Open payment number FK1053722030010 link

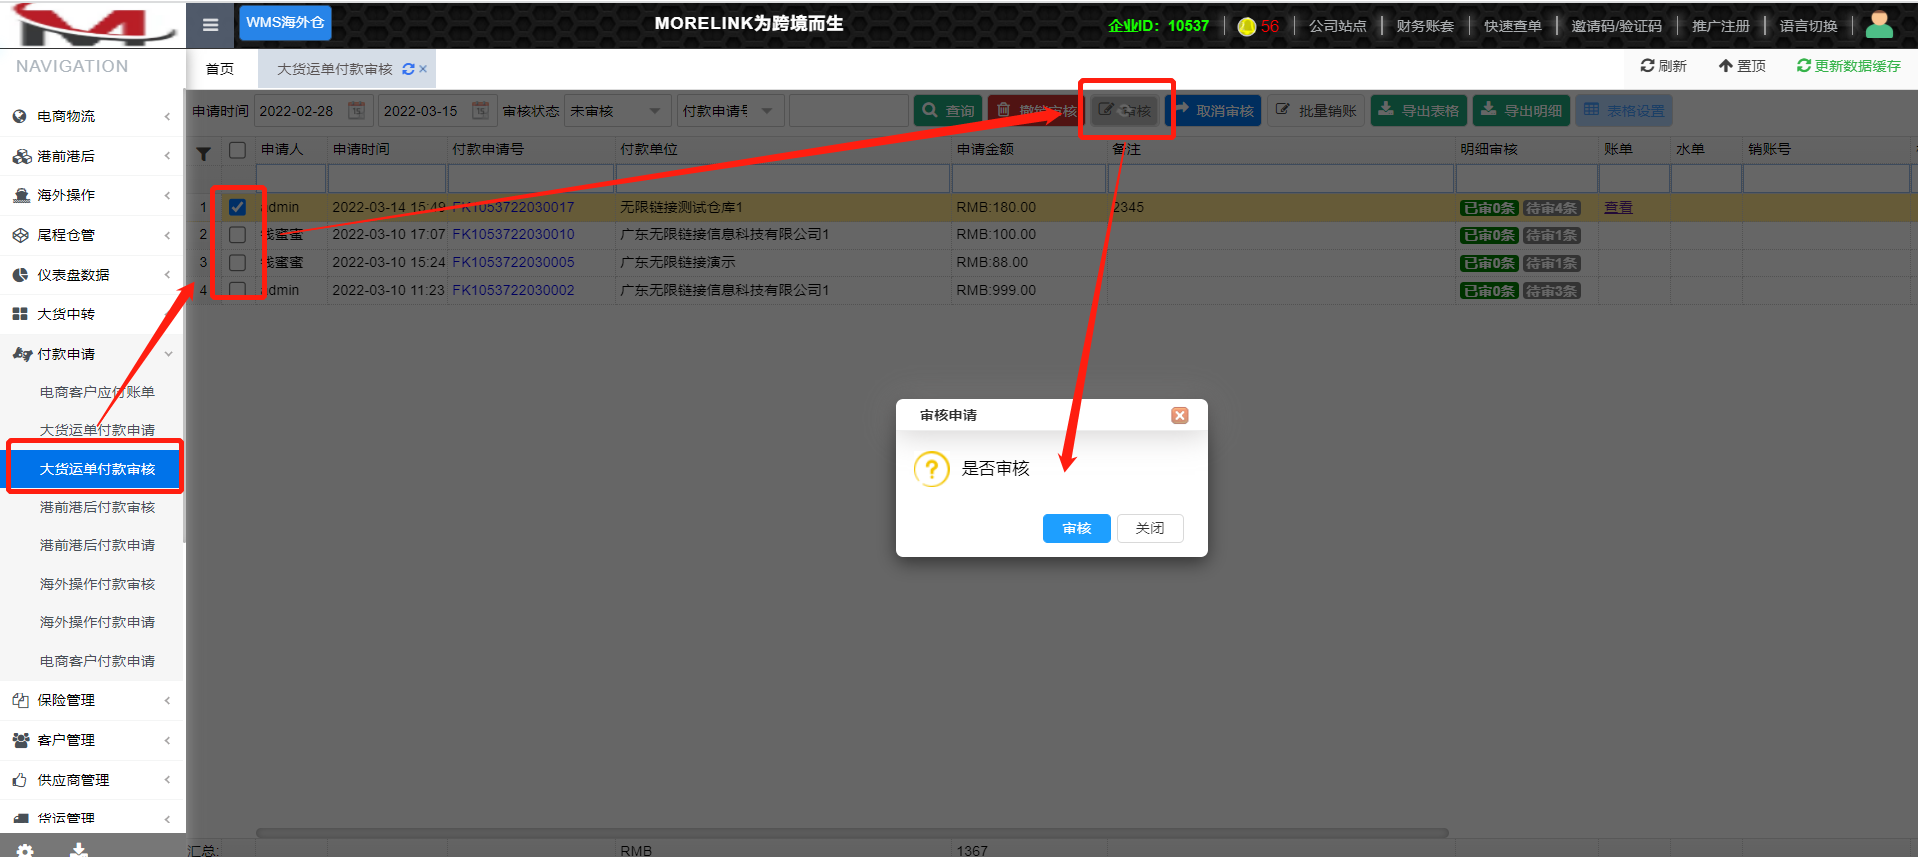pyautogui.click(x=513, y=235)
